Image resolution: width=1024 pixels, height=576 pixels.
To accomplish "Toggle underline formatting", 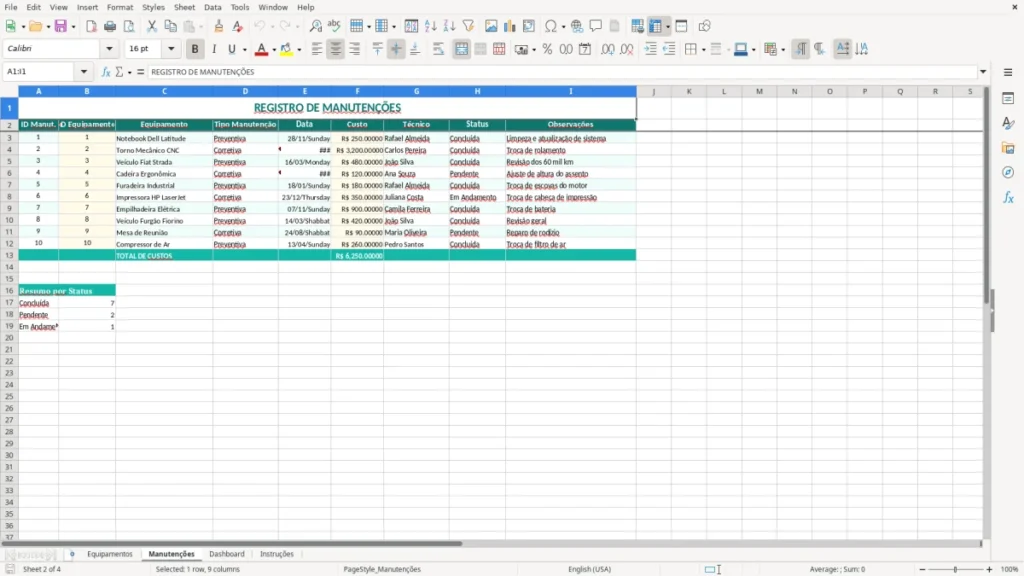I will click(x=231, y=49).
